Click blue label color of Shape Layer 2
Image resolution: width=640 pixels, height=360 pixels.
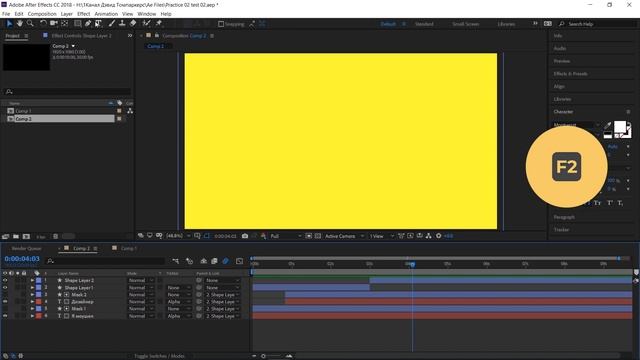point(39,280)
